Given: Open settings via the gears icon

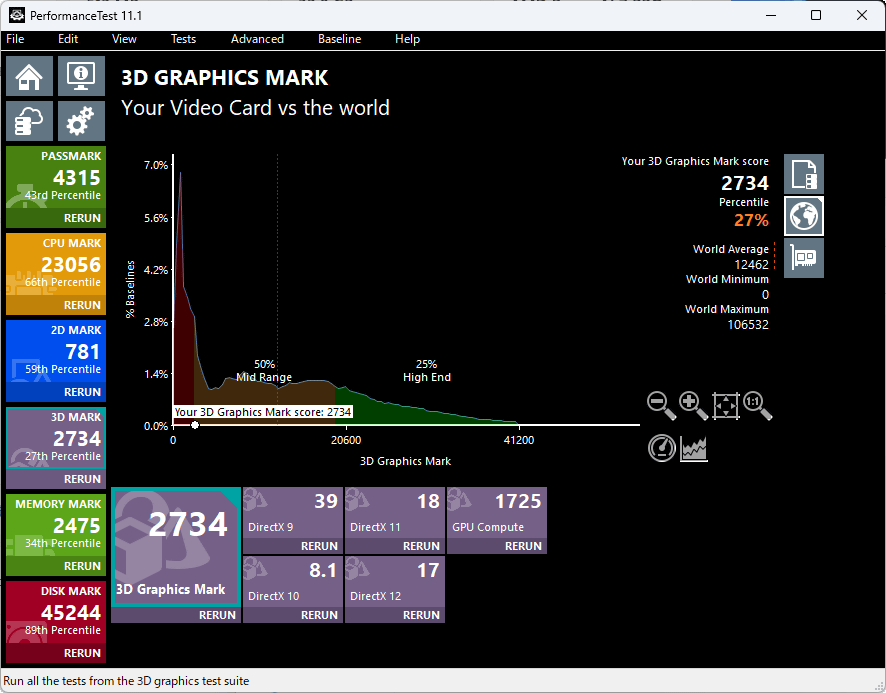Looking at the screenshot, I should (x=81, y=121).
